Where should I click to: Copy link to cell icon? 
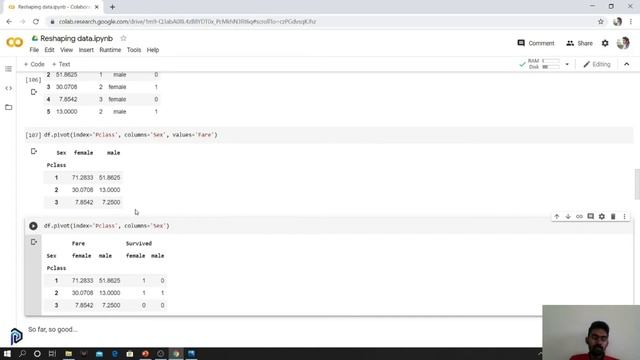(x=579, y=216)
